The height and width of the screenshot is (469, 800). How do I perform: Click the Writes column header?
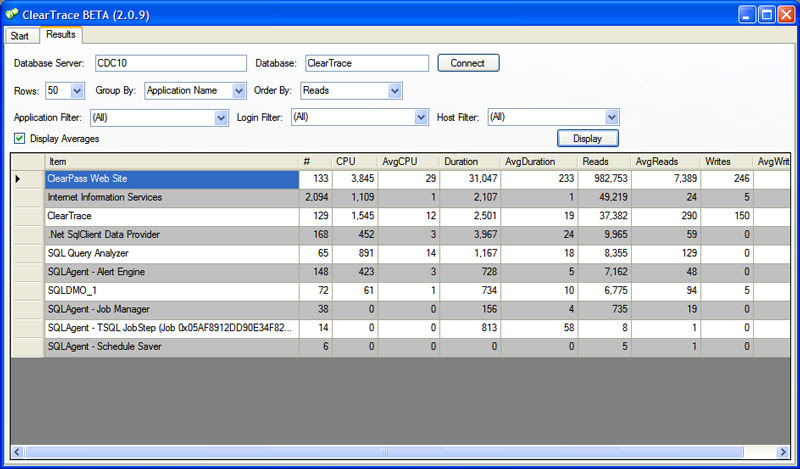pos(727,162)
